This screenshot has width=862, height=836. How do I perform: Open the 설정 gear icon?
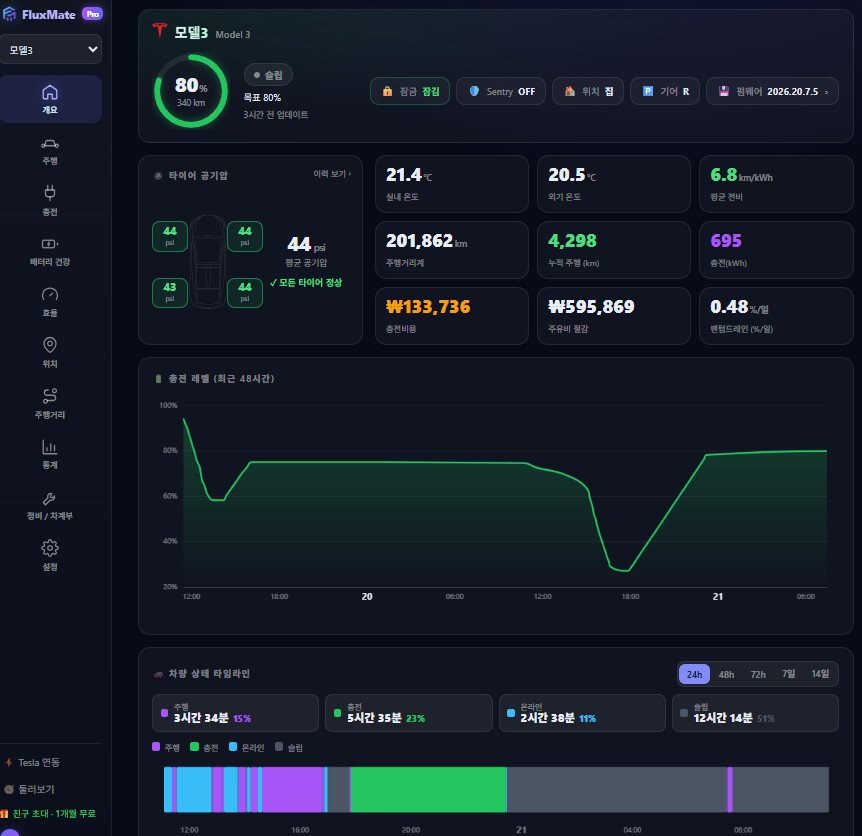tap(49, 548)
